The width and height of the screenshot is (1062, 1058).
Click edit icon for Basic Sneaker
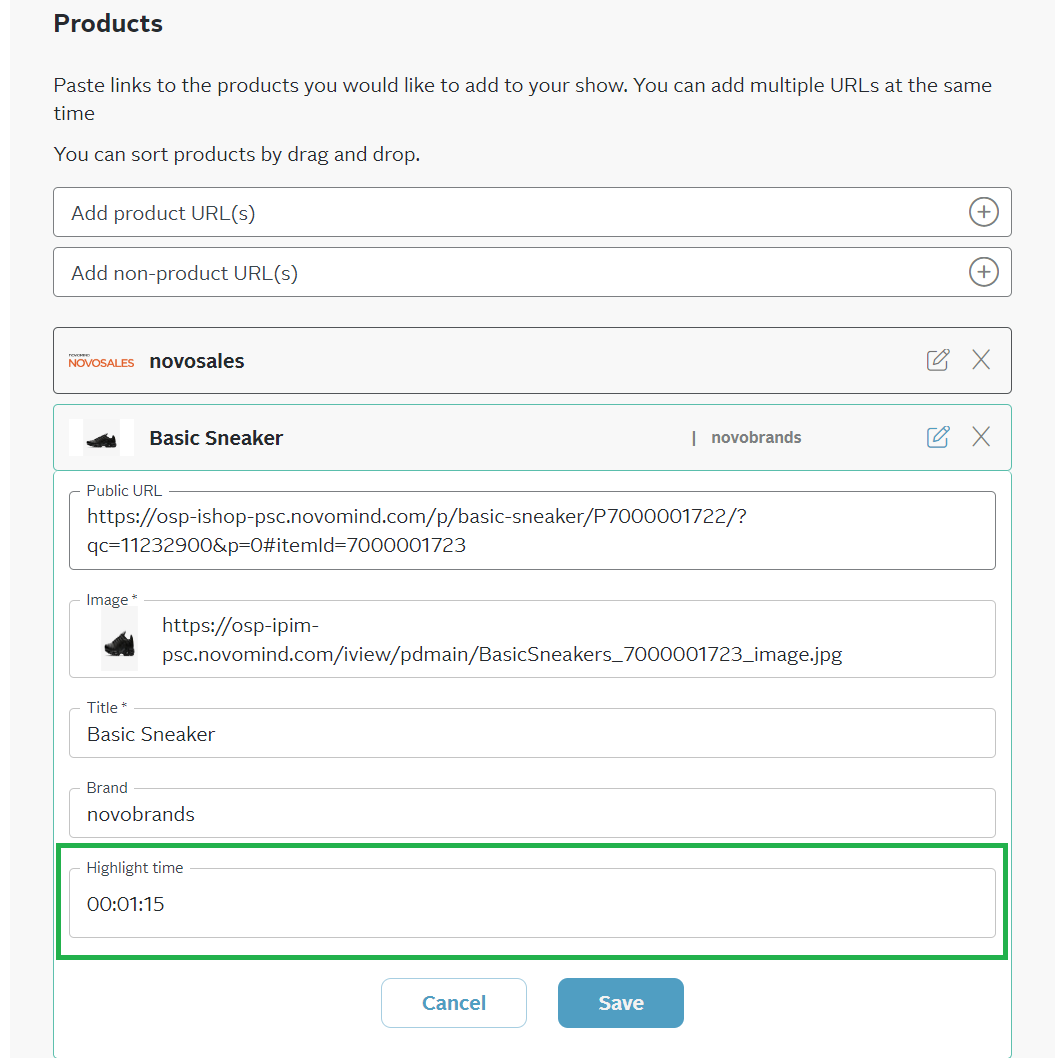(x=938, y=437)
